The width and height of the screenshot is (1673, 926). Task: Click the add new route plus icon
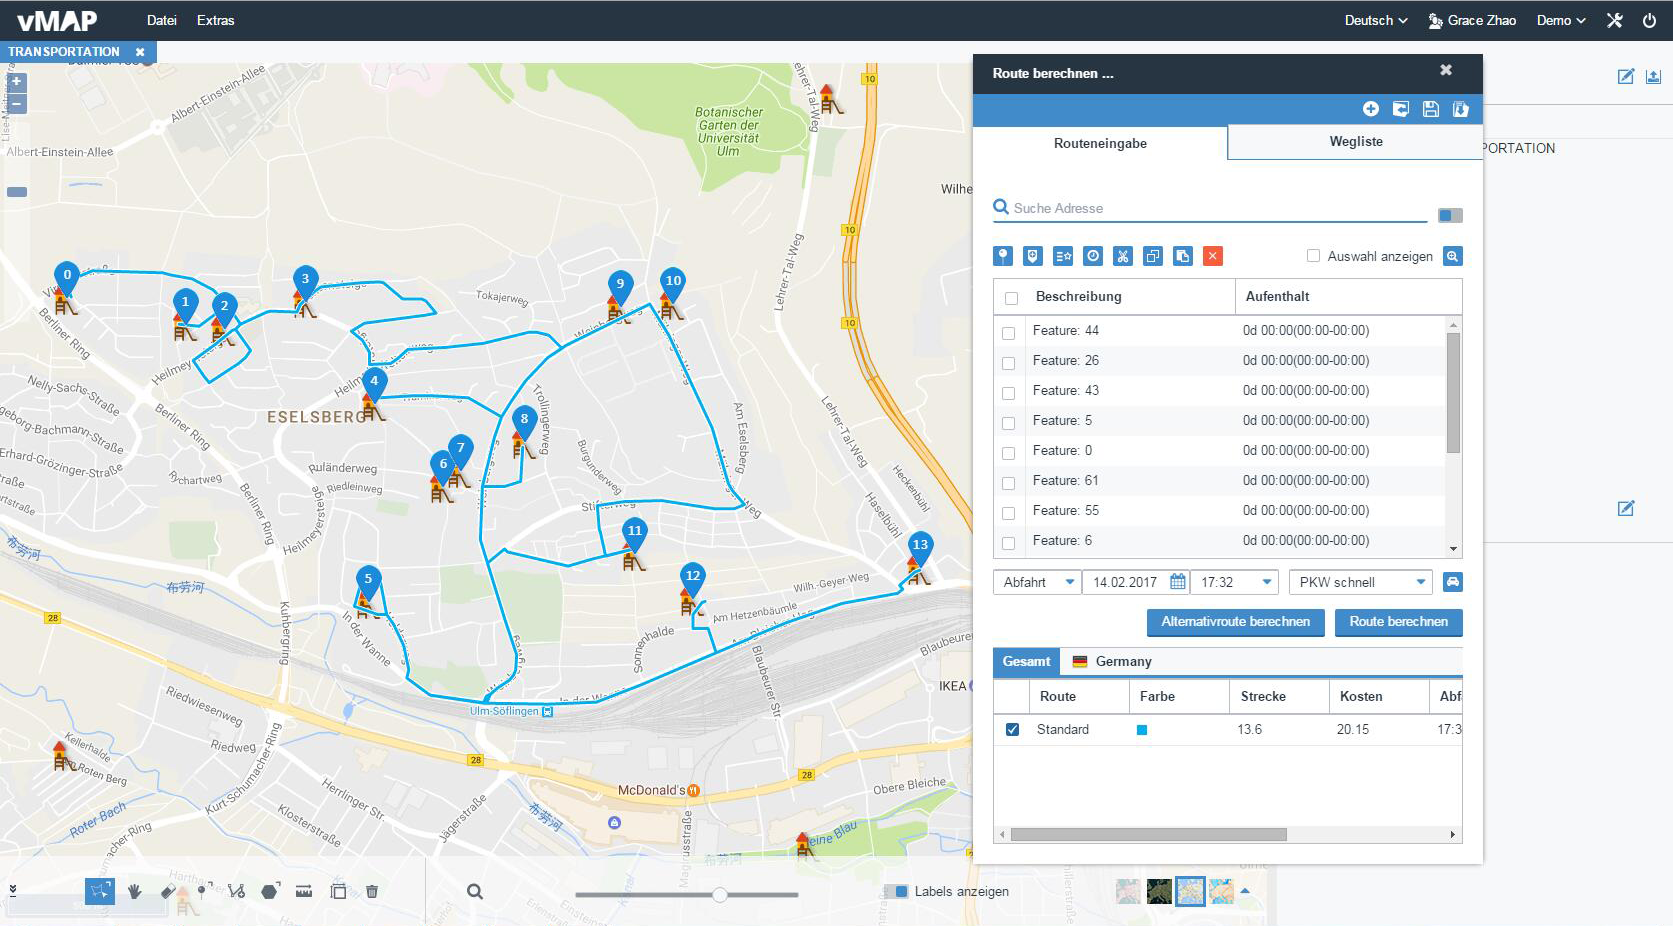pos(1371,109)
